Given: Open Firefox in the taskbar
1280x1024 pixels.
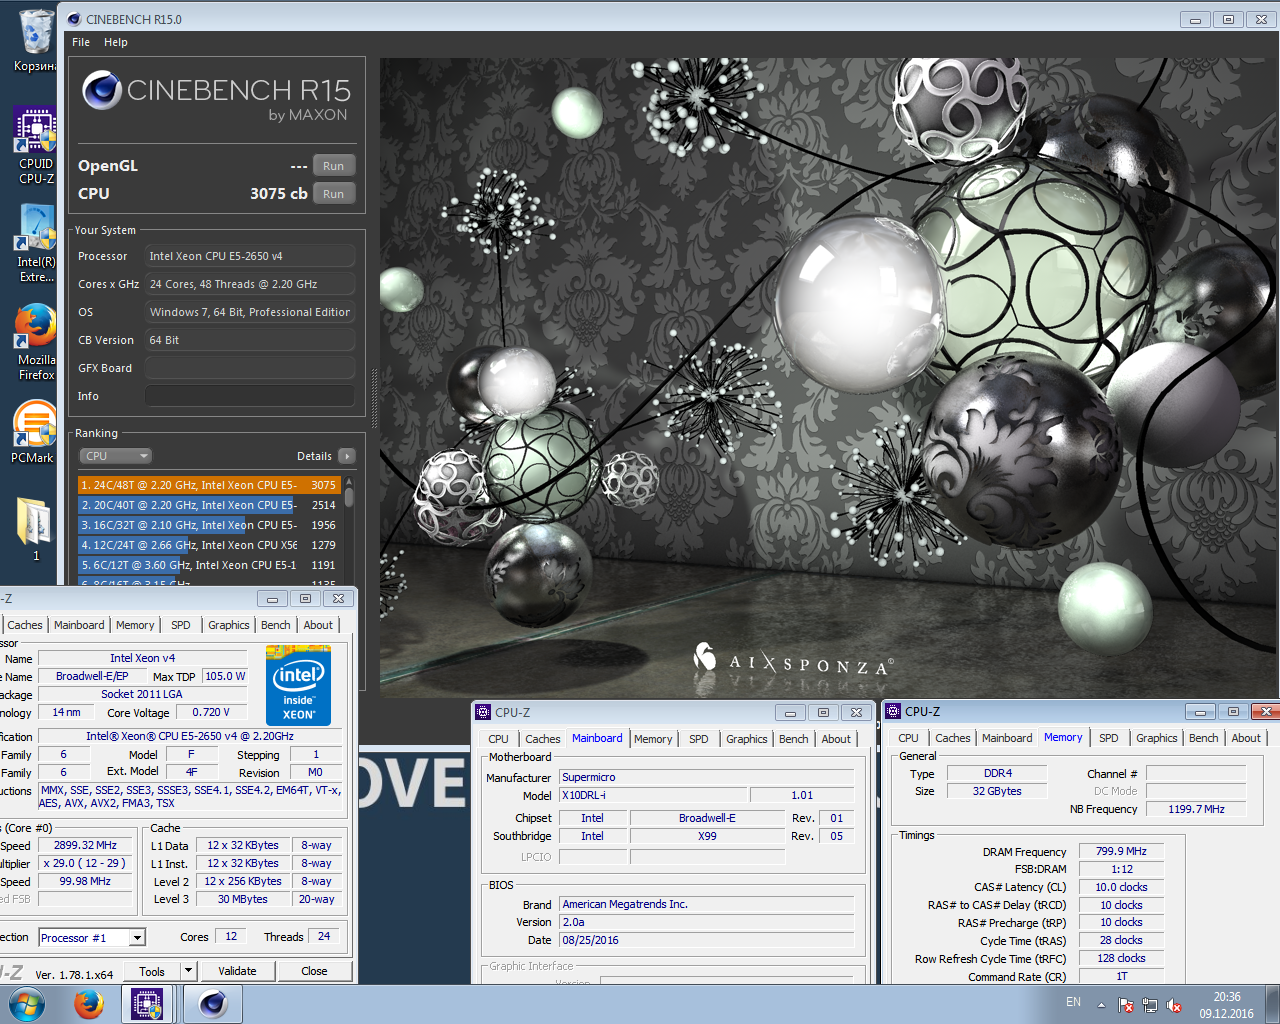Looking at the screenshot, I should point(89,1004).
